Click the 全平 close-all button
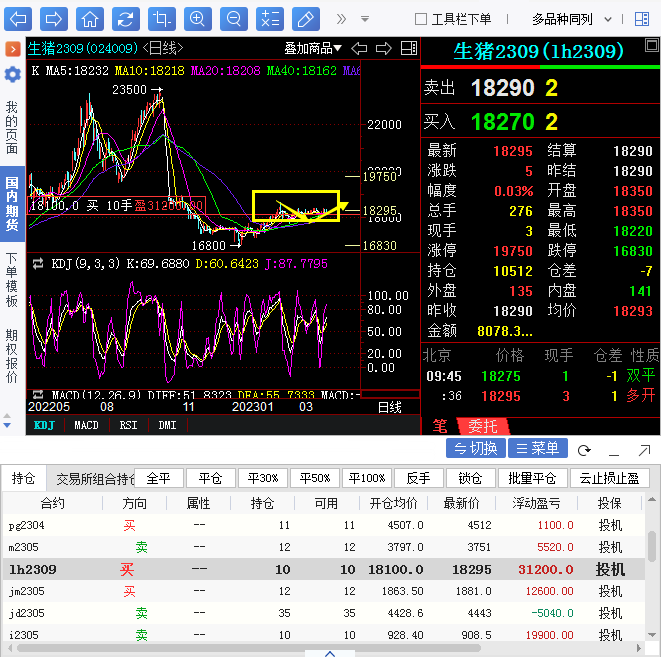This screenshot has width=661, height=657. coord(158,478)
